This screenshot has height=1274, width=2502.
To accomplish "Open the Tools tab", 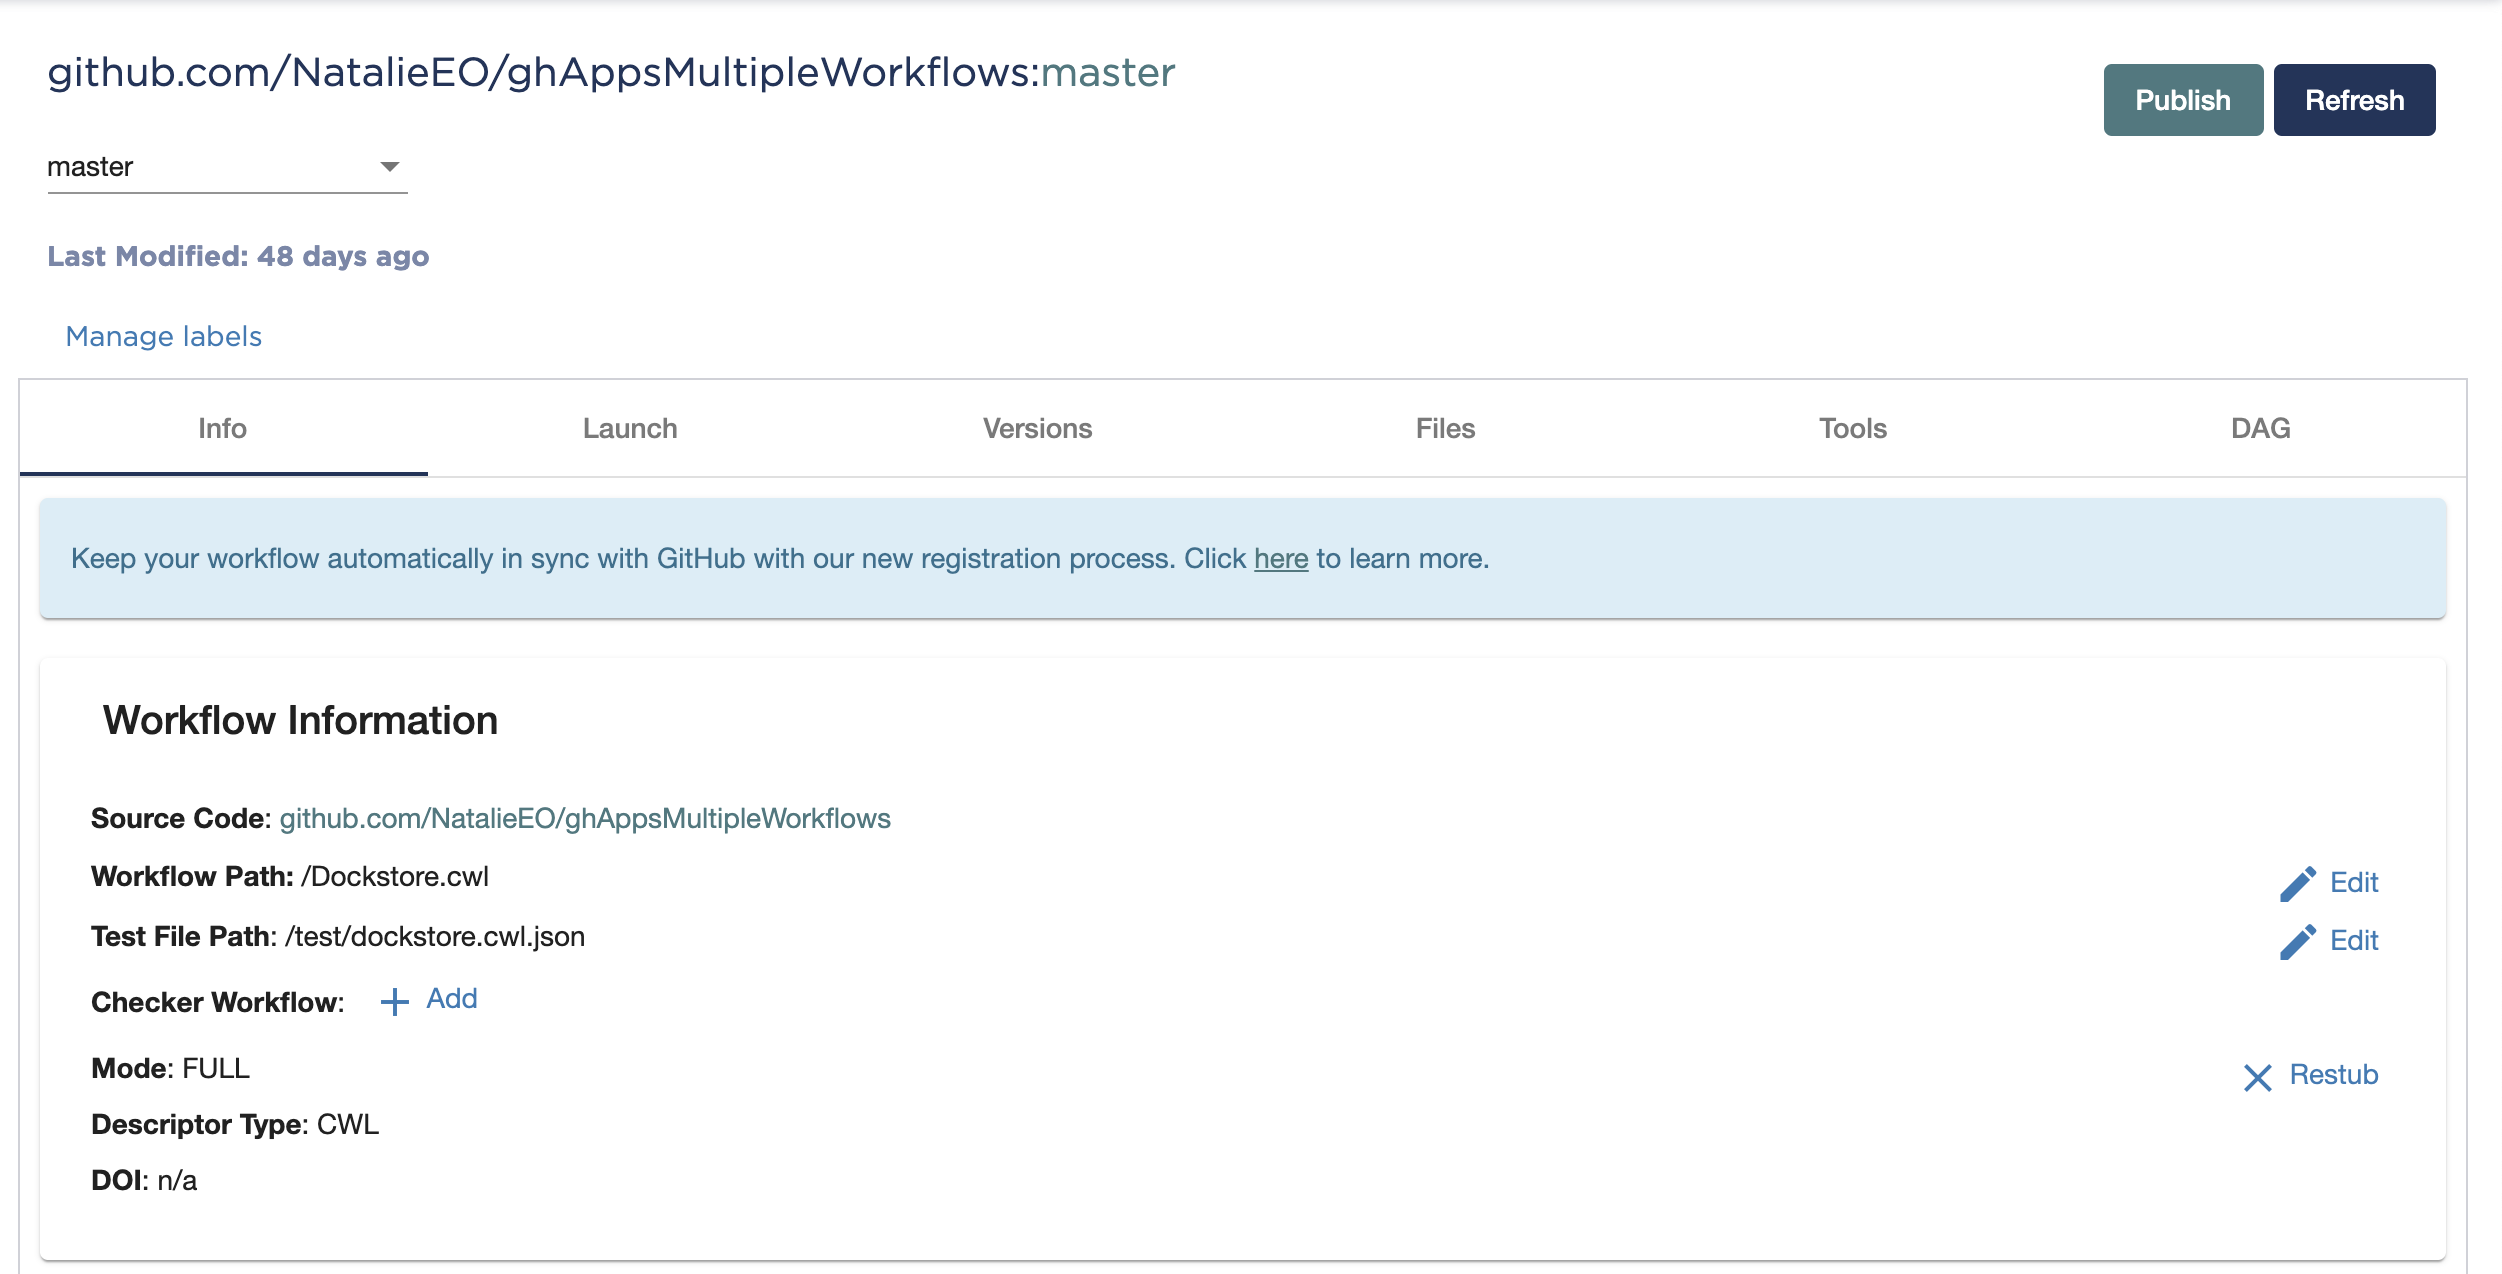I will (x=1852, y=428).
